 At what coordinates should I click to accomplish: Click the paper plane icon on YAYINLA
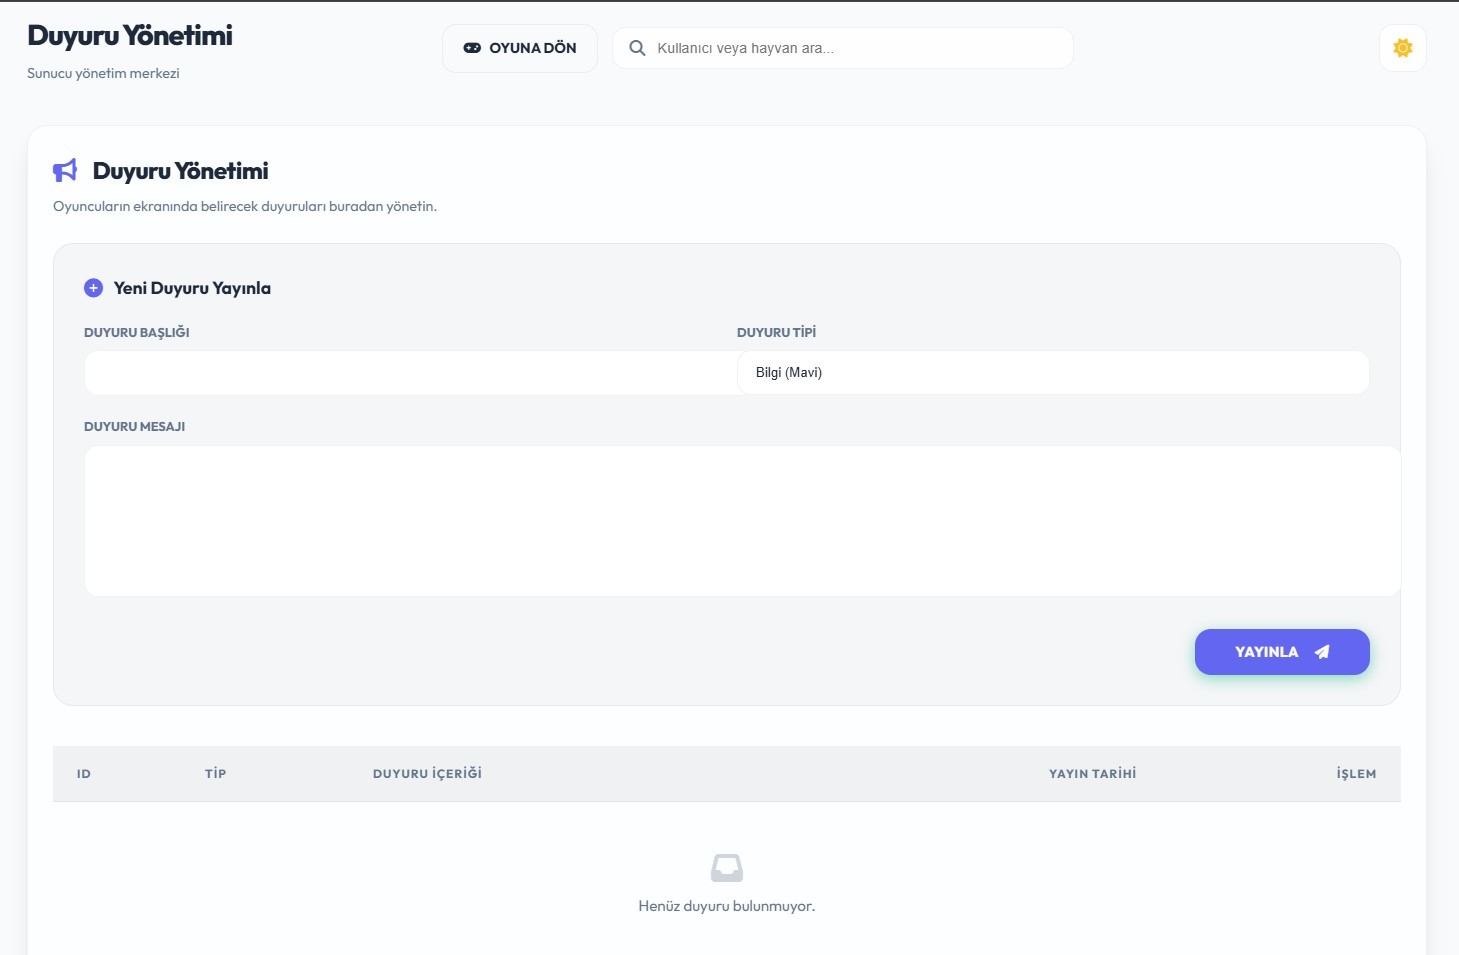coord(1322,652)
